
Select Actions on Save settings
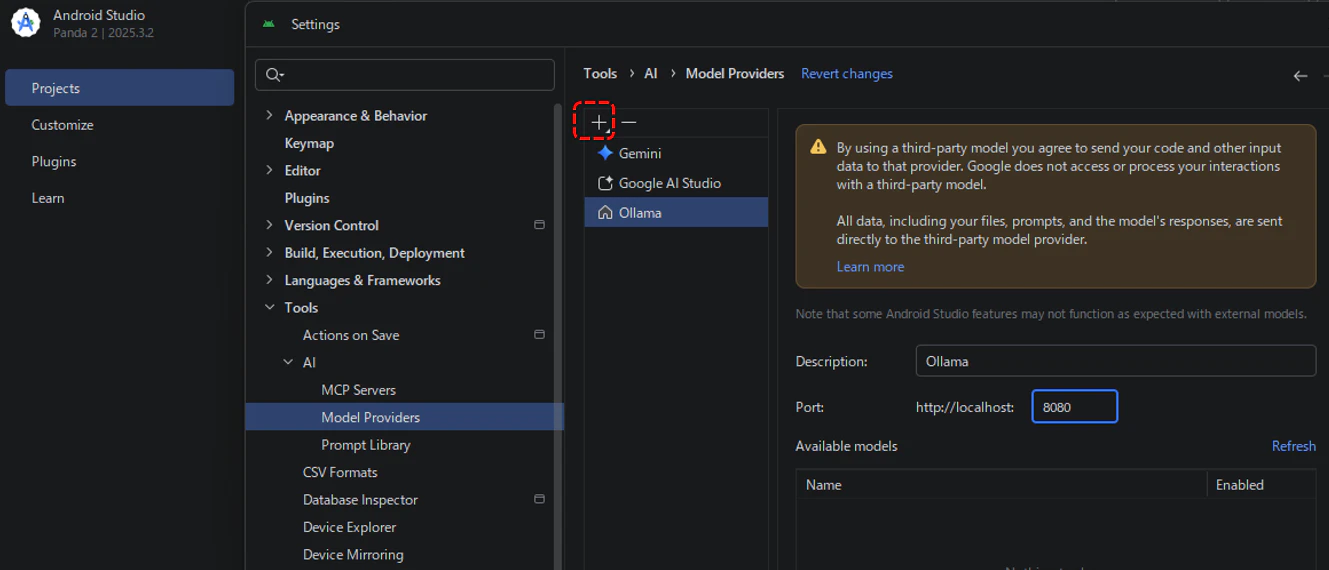pos(351,335)
